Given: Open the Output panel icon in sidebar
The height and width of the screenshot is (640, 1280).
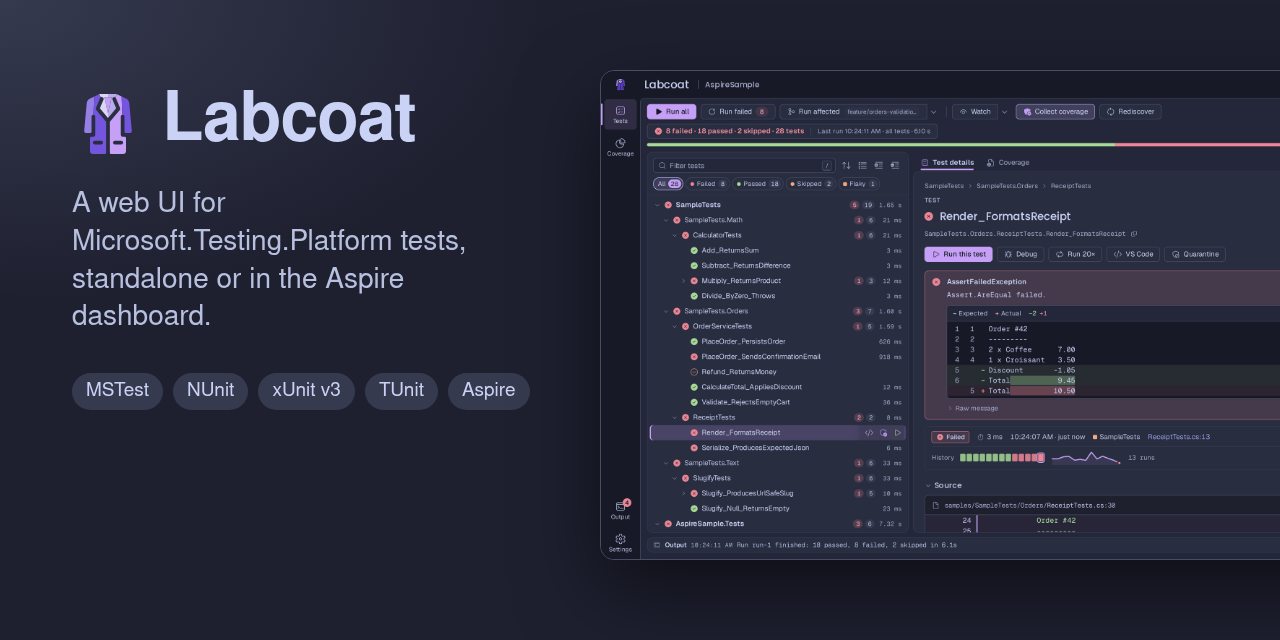Looking at the screenshot, I should pos(620,510).
